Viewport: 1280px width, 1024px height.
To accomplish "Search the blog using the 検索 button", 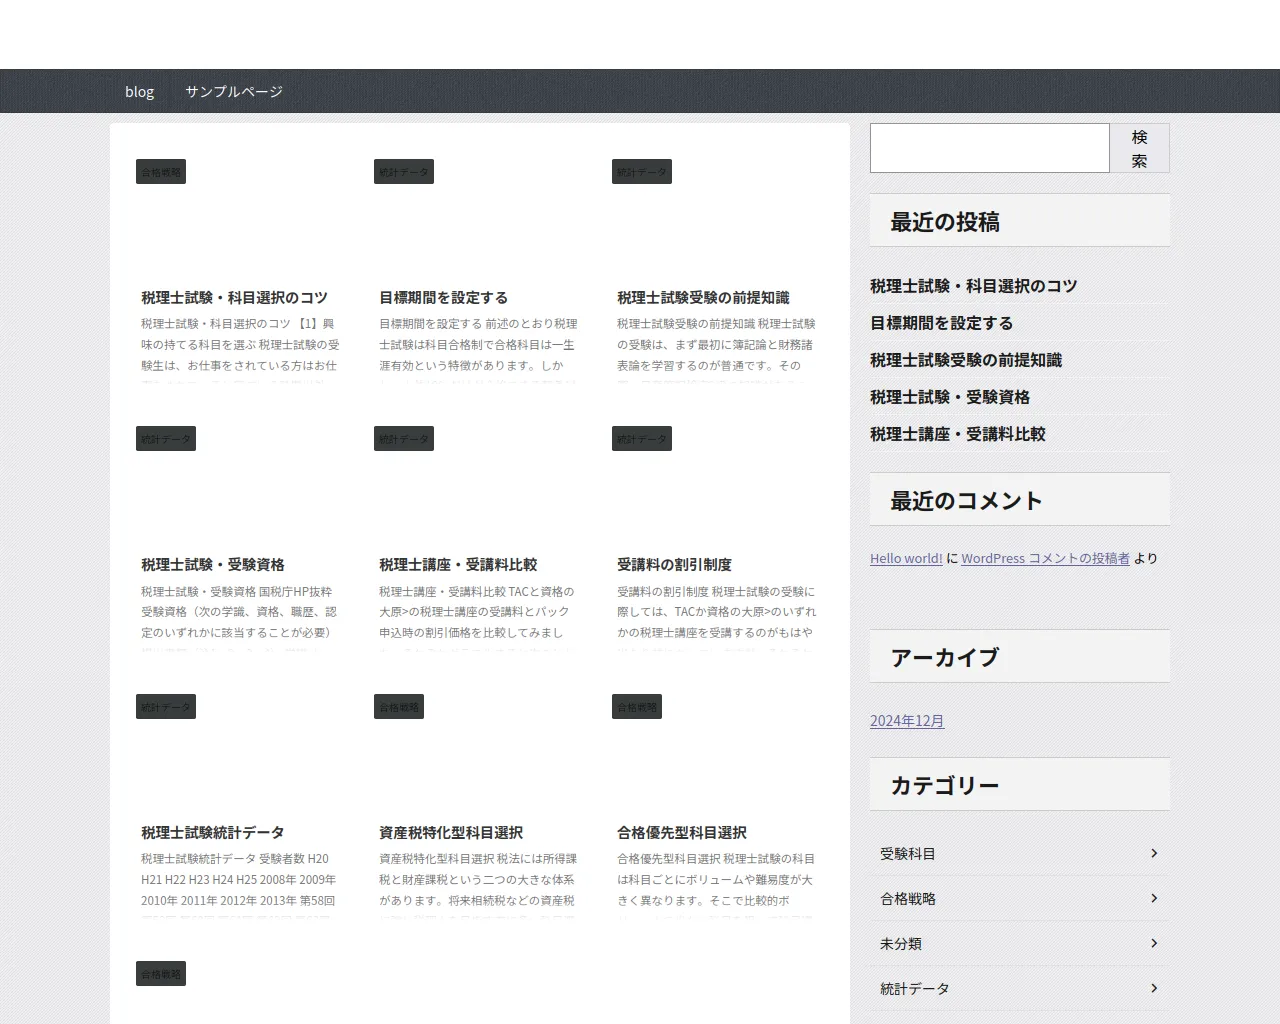I will 1140,147.
